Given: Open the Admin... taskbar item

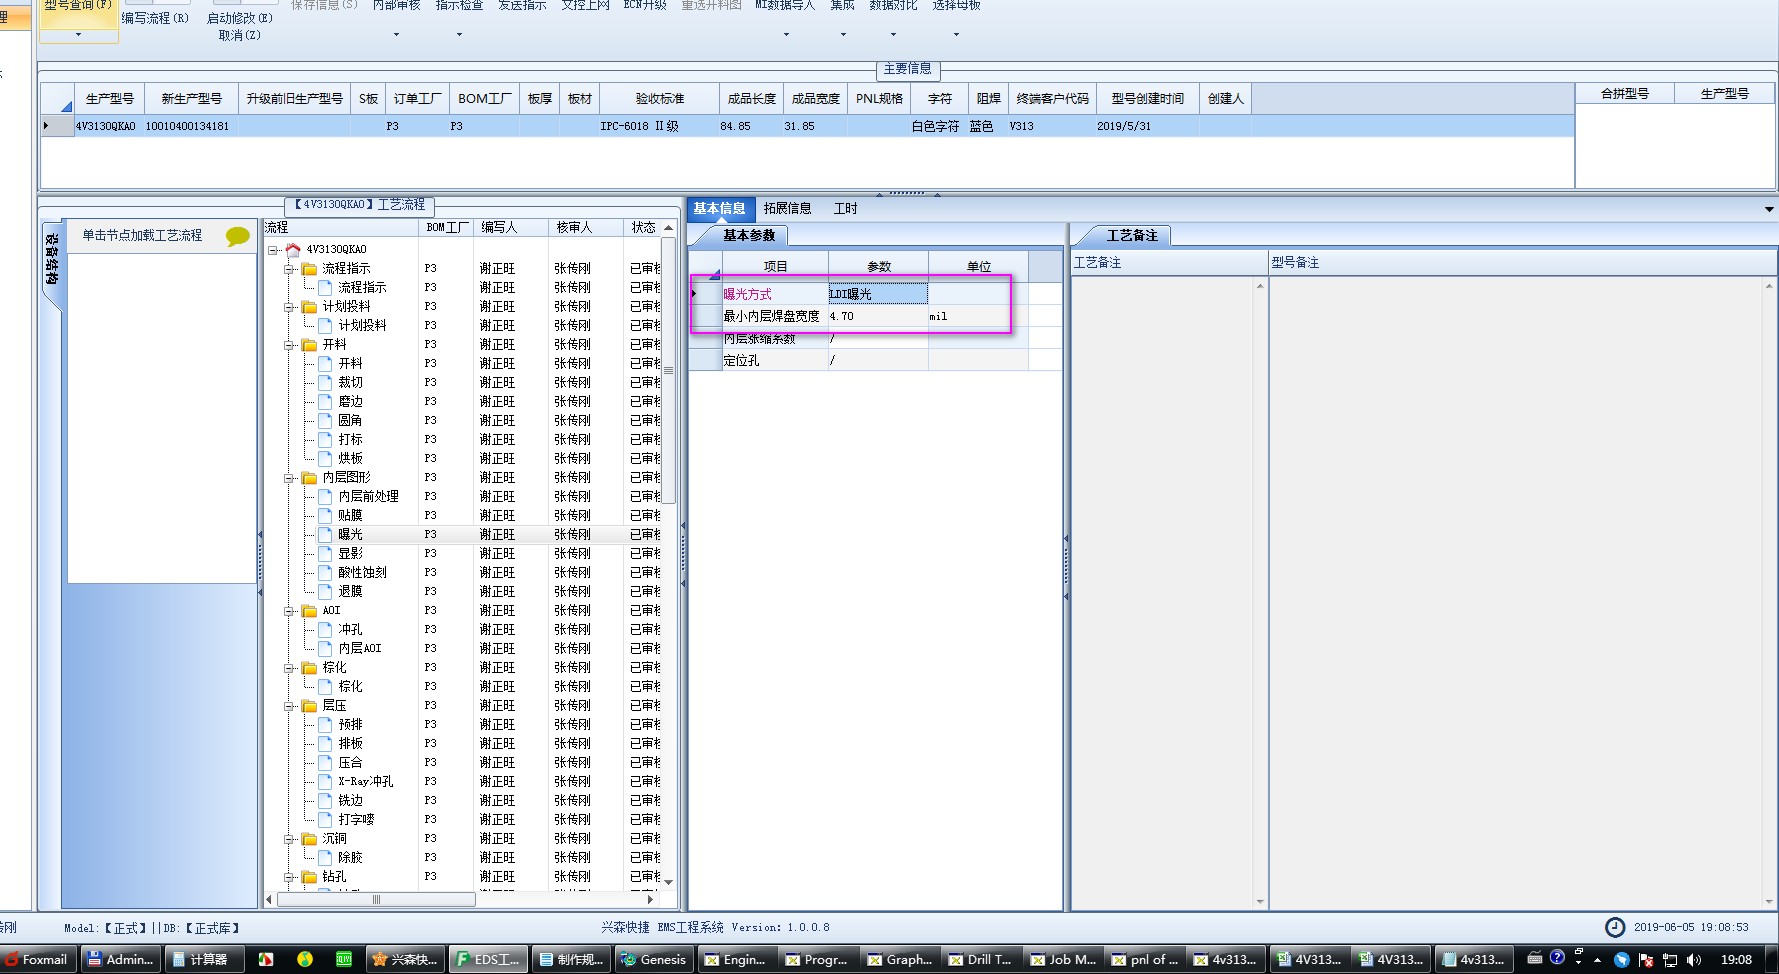Looking at the screenshot, I should tap(120, 959).
